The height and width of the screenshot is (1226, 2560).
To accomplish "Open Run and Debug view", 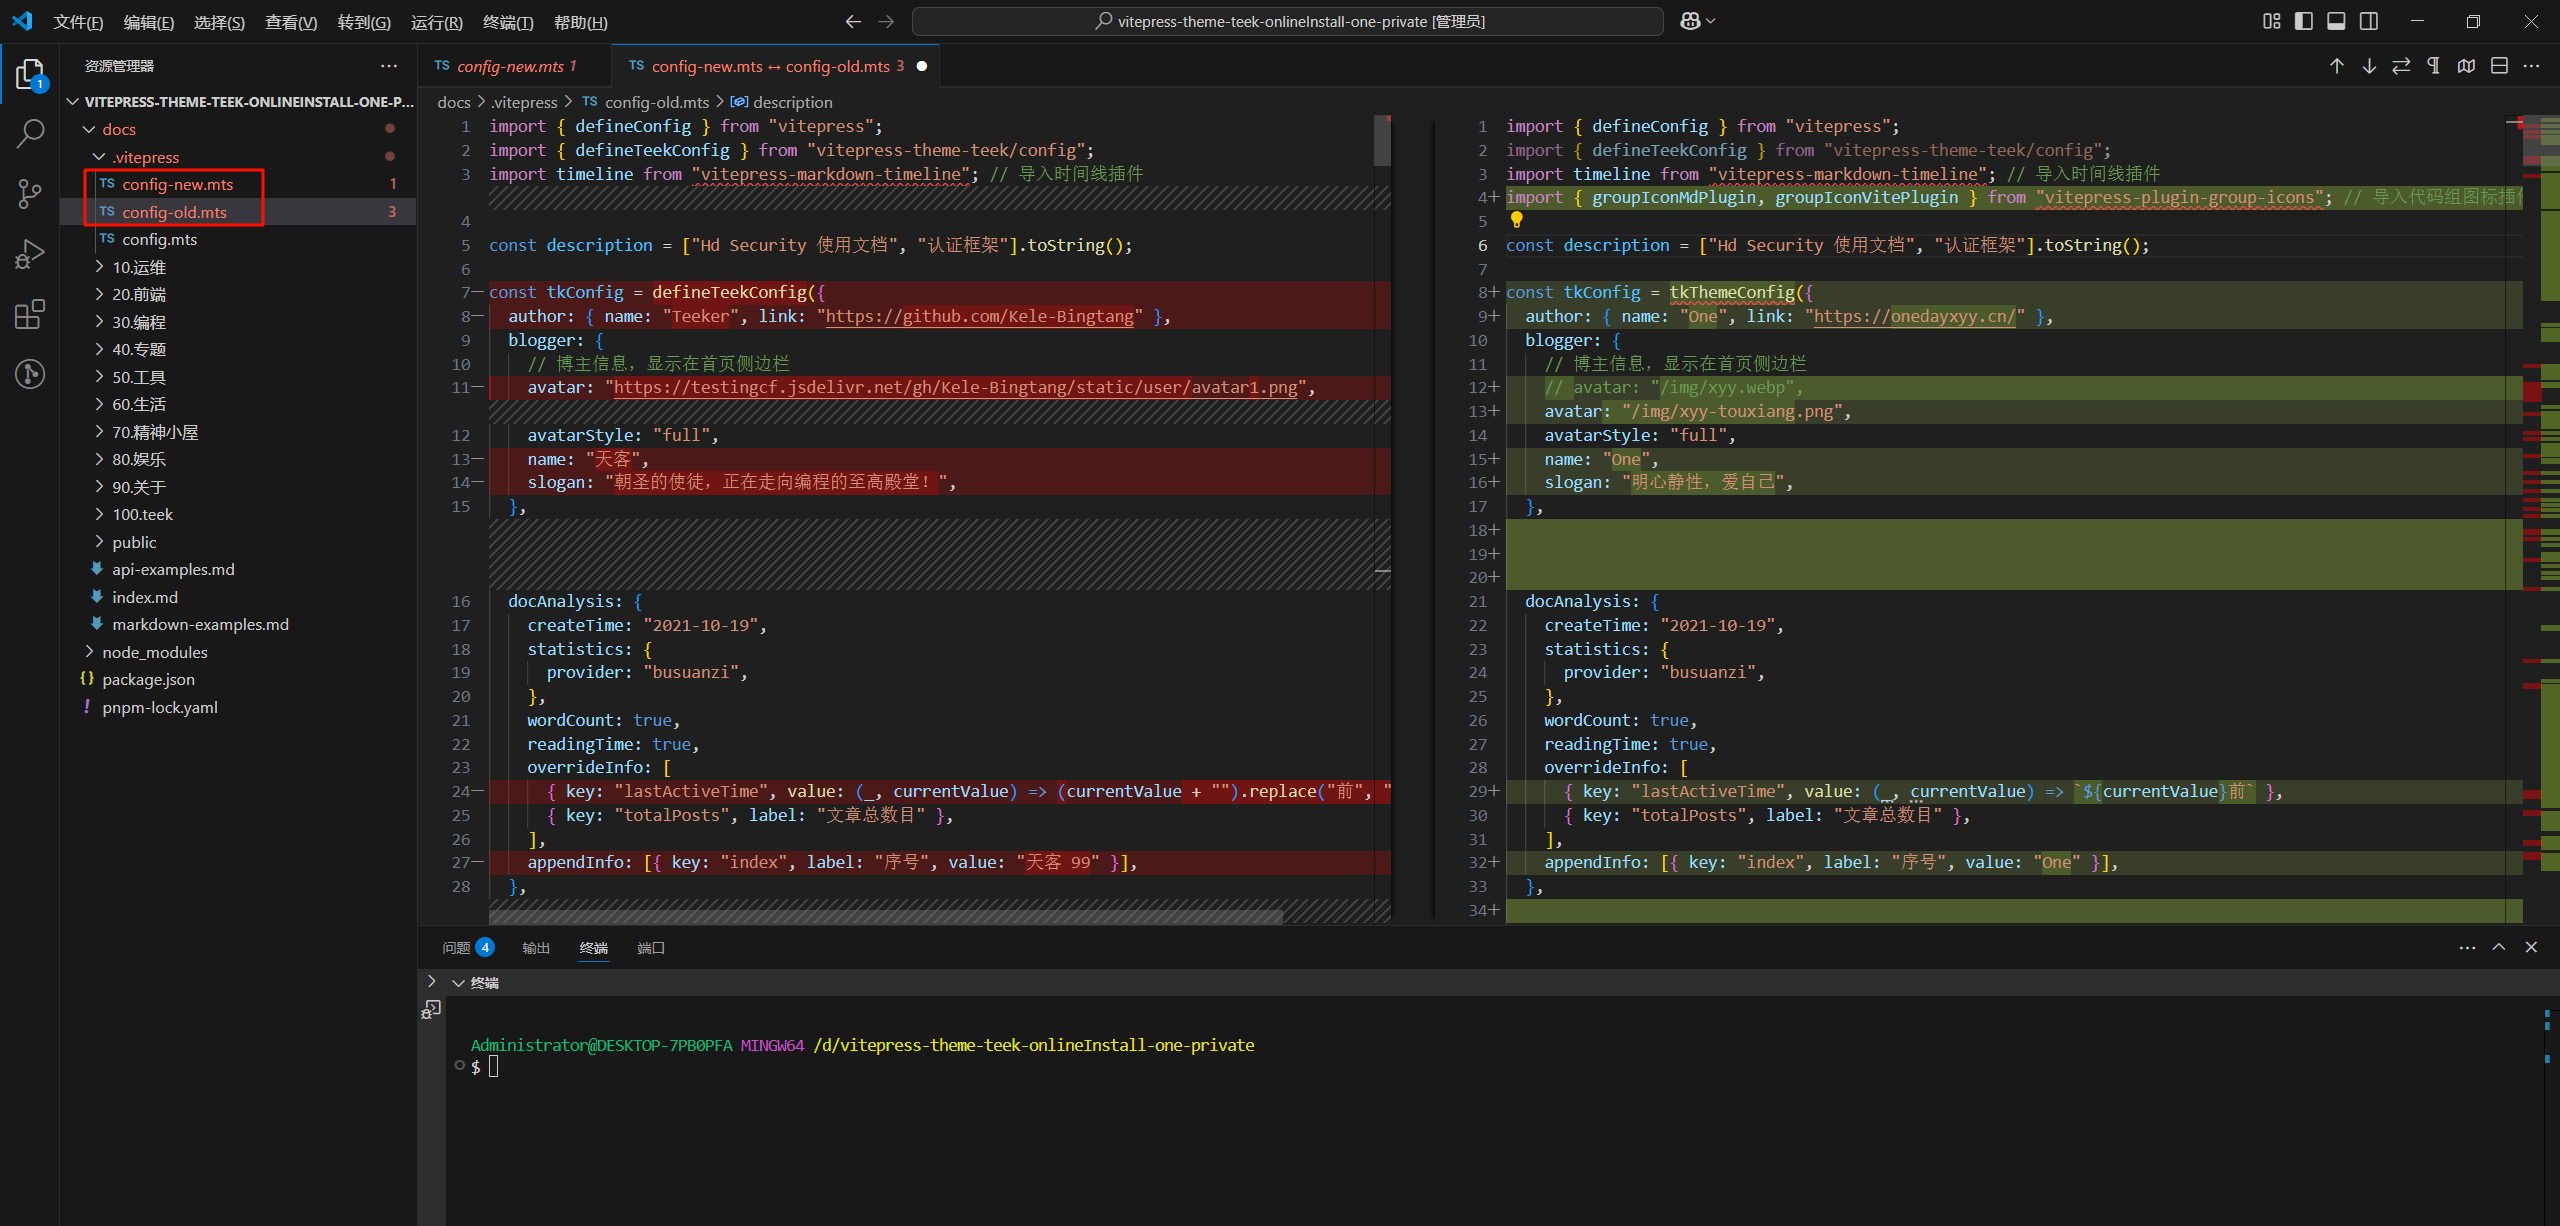I will pos(30,254).
